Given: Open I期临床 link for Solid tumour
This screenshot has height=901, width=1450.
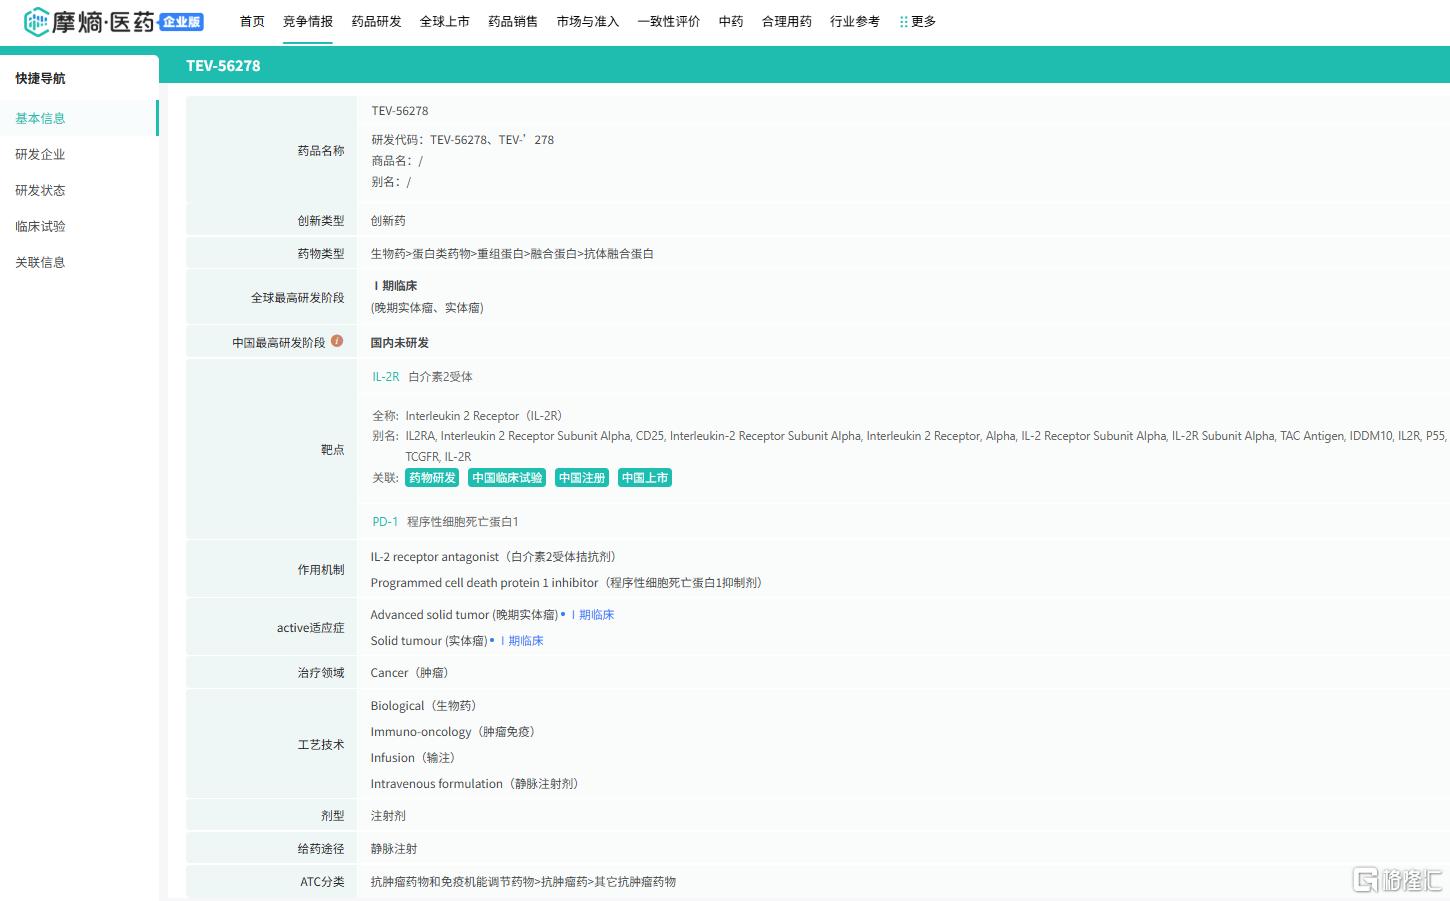Looking at the screenshot, I should [522, 641].
